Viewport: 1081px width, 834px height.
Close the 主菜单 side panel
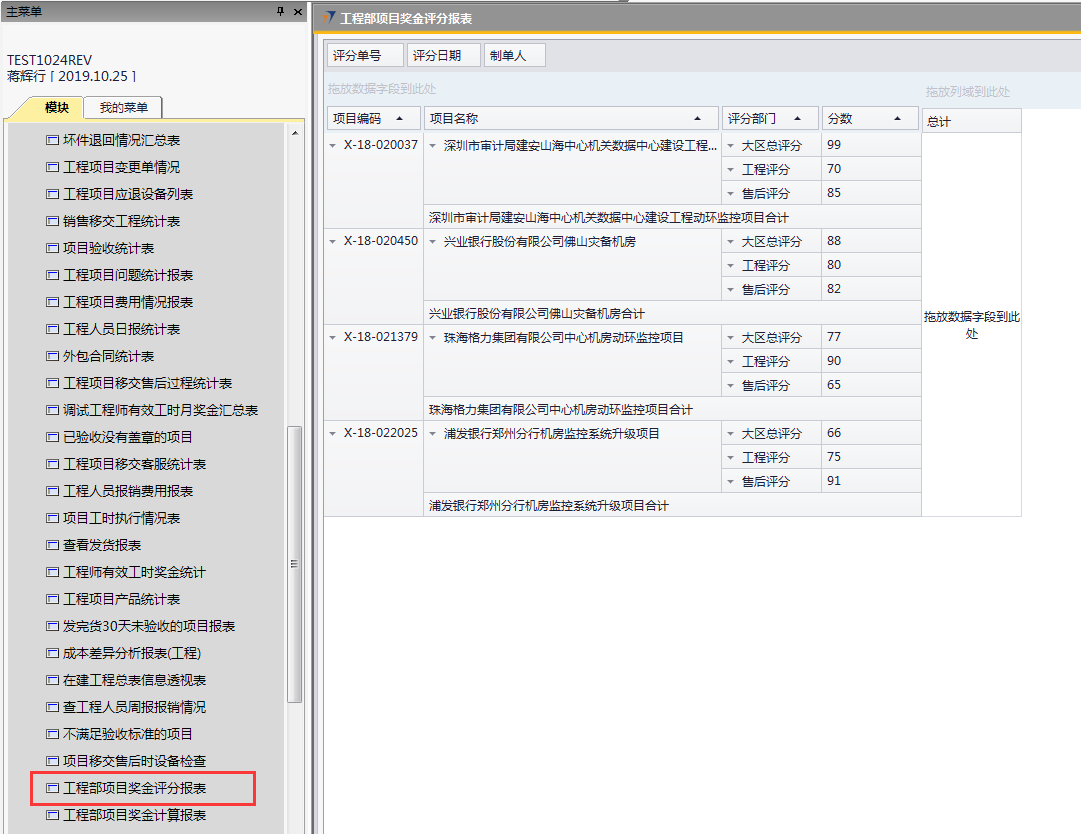(298, 11)
